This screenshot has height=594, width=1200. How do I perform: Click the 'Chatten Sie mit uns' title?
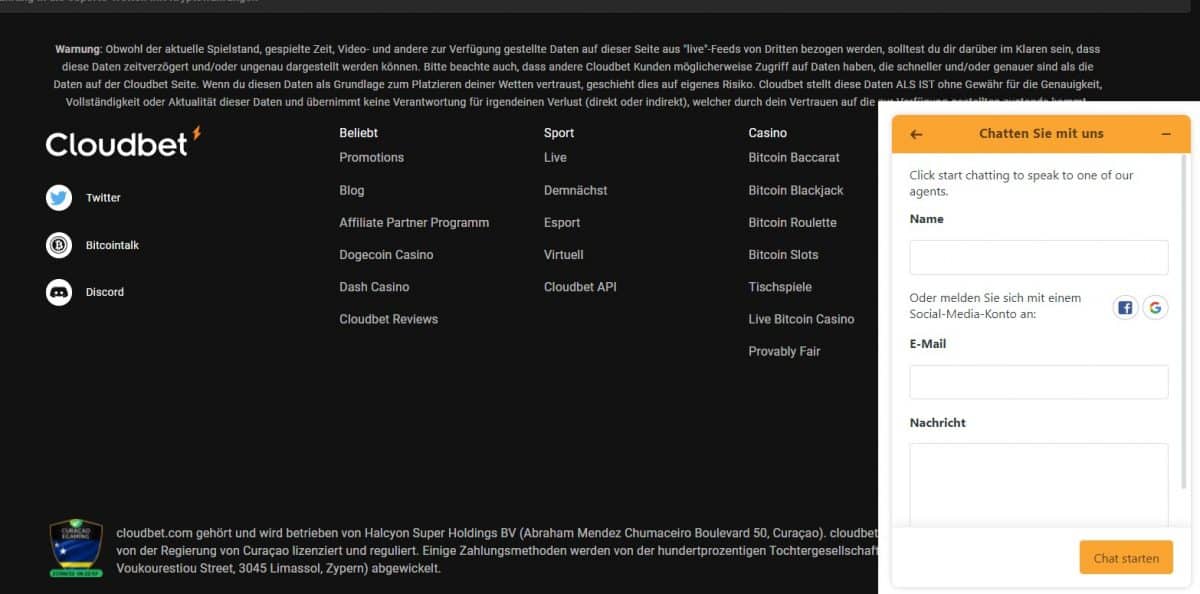[x=1041, y=134]
